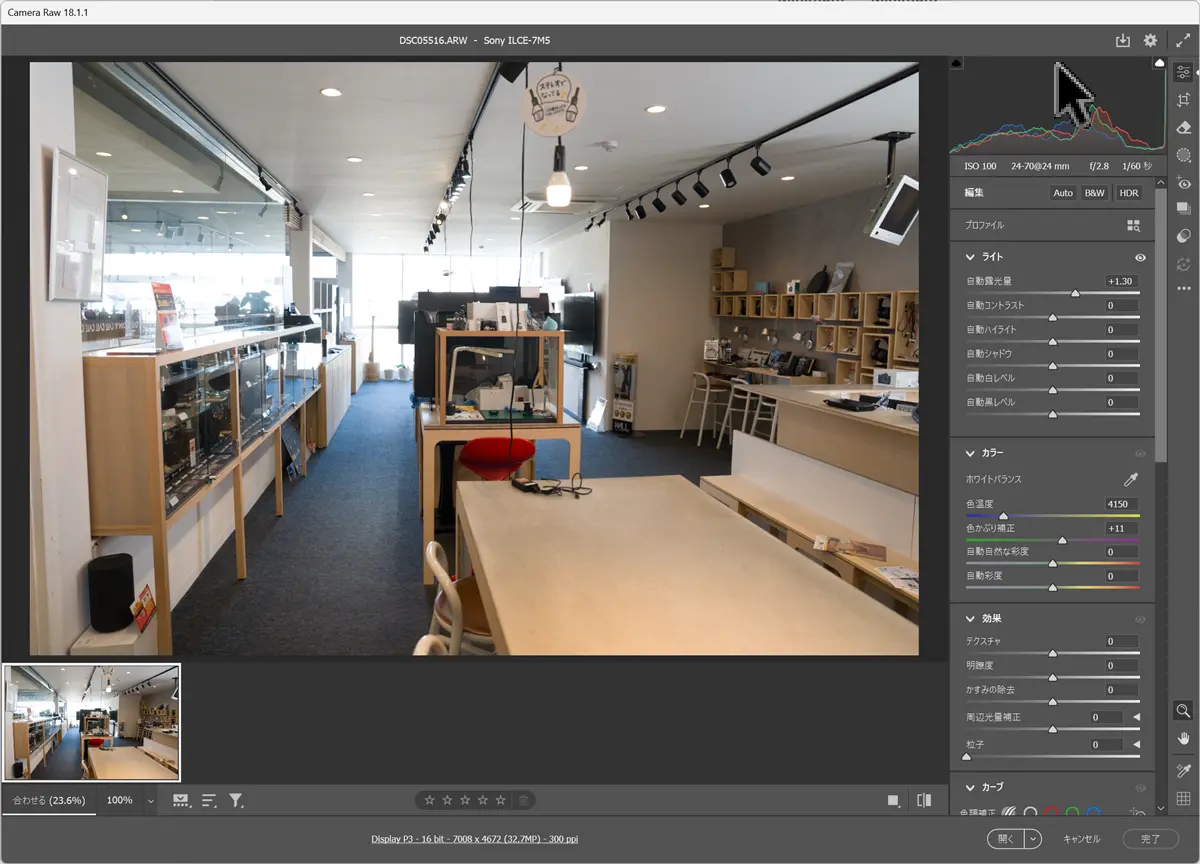Open the zoom level dropdown next to 100%

pyautogui.click(x=151, y=801)
